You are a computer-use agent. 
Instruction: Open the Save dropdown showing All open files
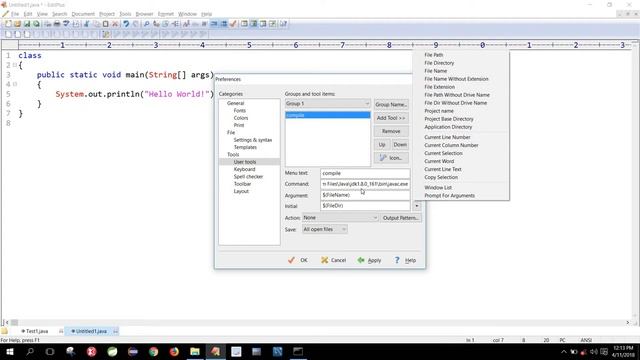[325, 229]
